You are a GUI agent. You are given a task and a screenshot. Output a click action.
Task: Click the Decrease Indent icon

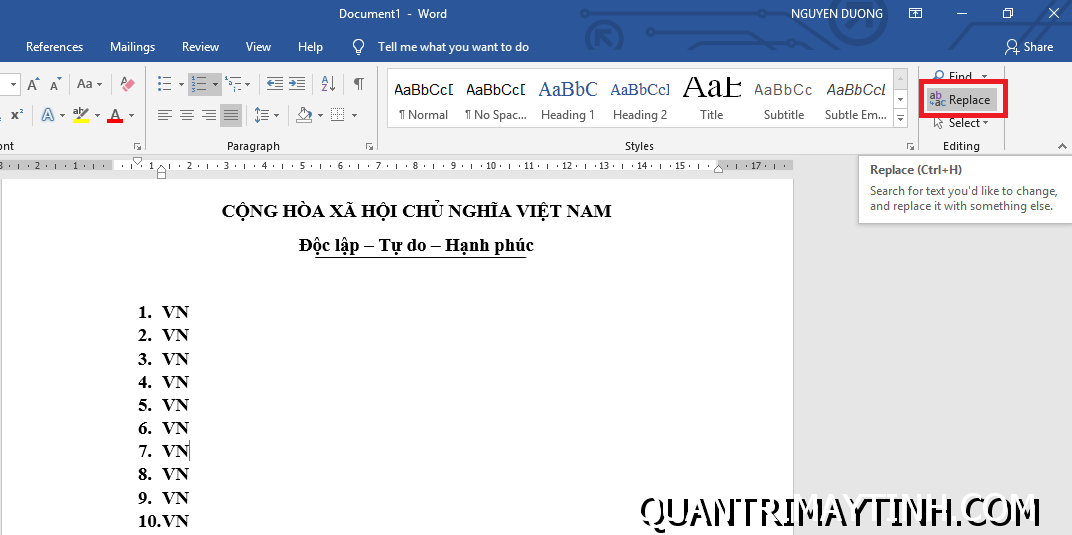[275, 84]
